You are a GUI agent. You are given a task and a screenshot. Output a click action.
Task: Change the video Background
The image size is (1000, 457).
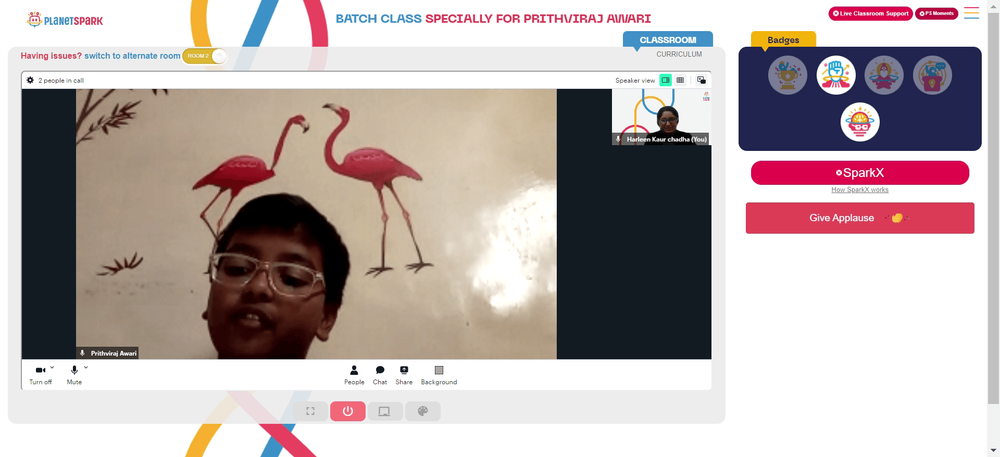tap(439, 375)
